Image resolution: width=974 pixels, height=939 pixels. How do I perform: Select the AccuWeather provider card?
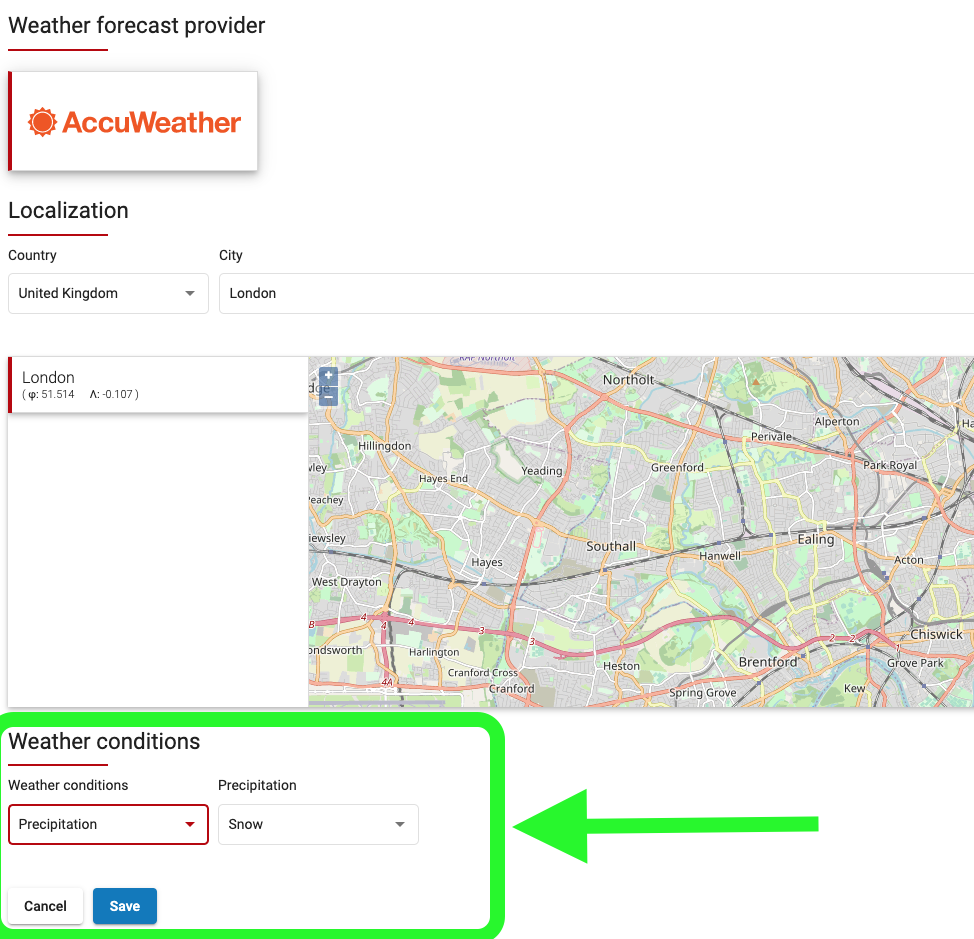(x=133, y=121)
